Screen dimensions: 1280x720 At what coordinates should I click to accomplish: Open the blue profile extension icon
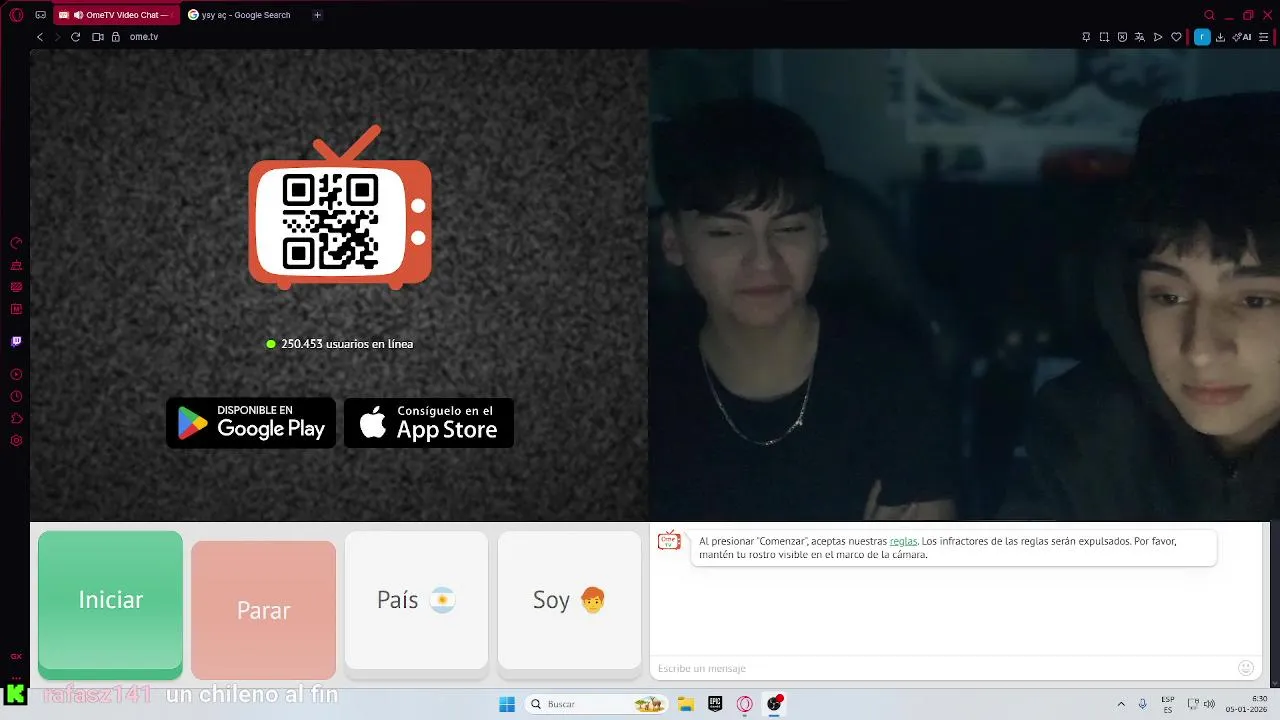pyautogui.click(x=1202, y=37)
